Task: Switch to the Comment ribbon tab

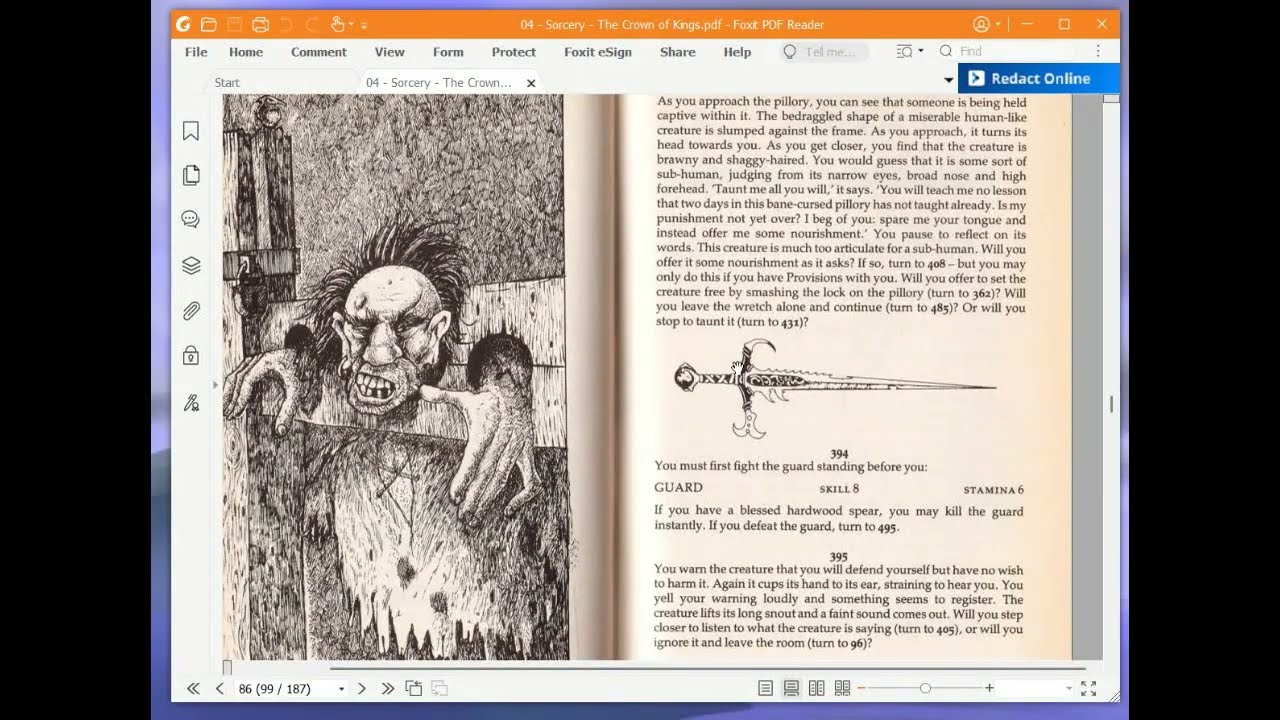Action: (319, 52)
